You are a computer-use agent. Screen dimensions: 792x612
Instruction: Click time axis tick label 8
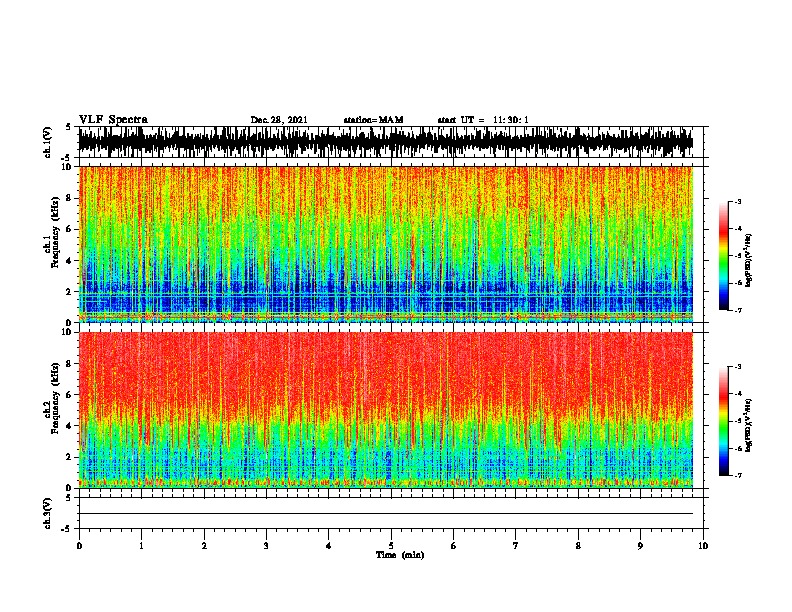(578, 546)
